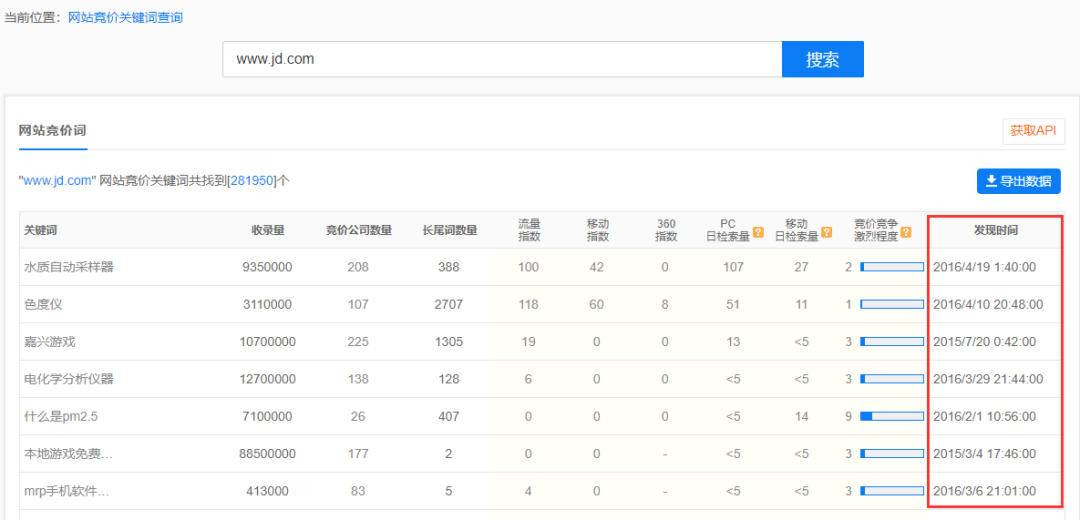The width and height of the screenshot is (1080, 520).
Task: Click competition bar for 水质自动采样器 row
Action: [x=892, y=267]
